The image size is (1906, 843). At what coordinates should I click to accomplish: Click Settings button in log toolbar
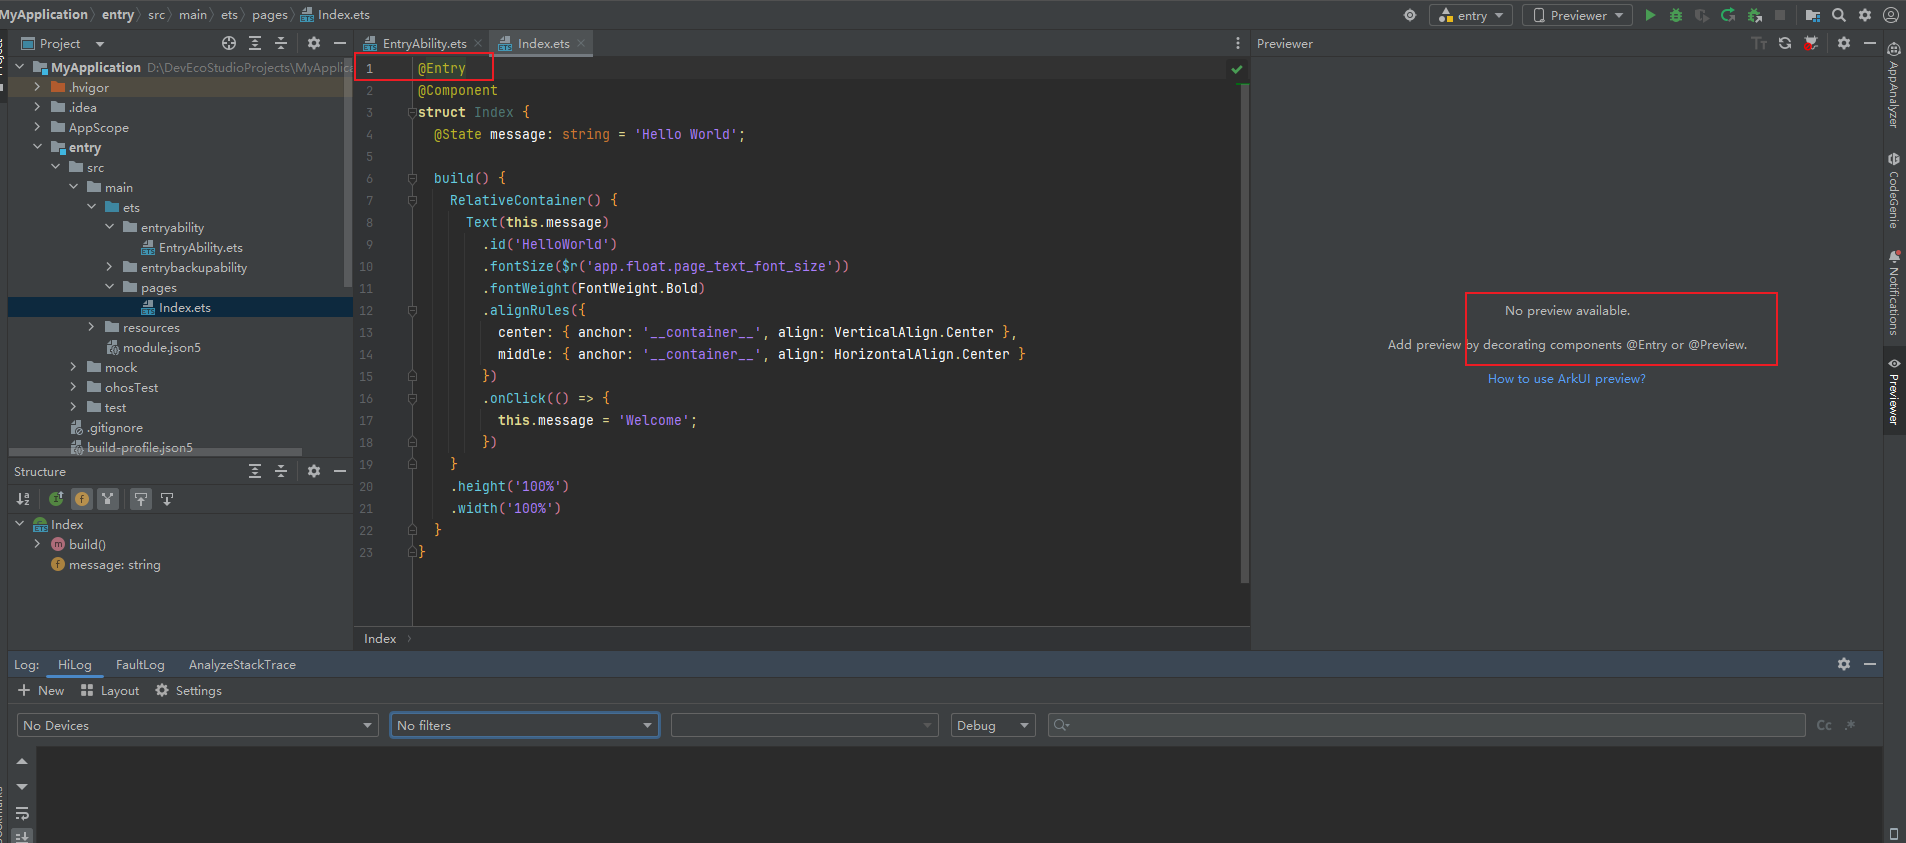pyautogui.click(x=188, y=690)
